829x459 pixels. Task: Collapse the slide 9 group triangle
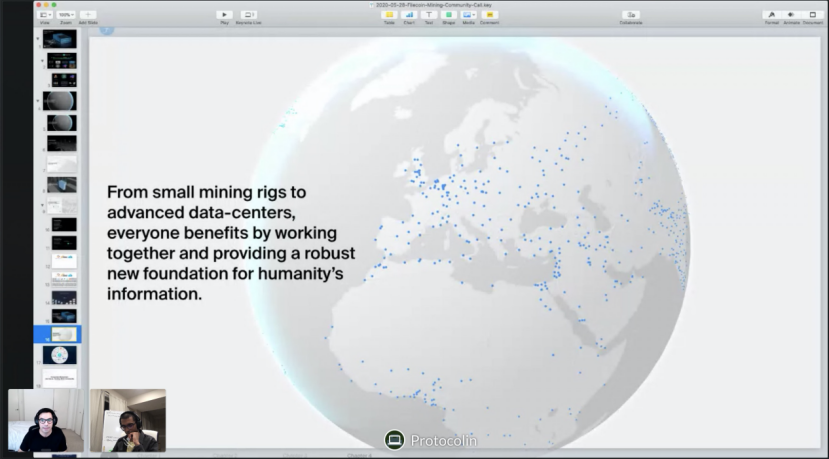[x=43, y=205]
